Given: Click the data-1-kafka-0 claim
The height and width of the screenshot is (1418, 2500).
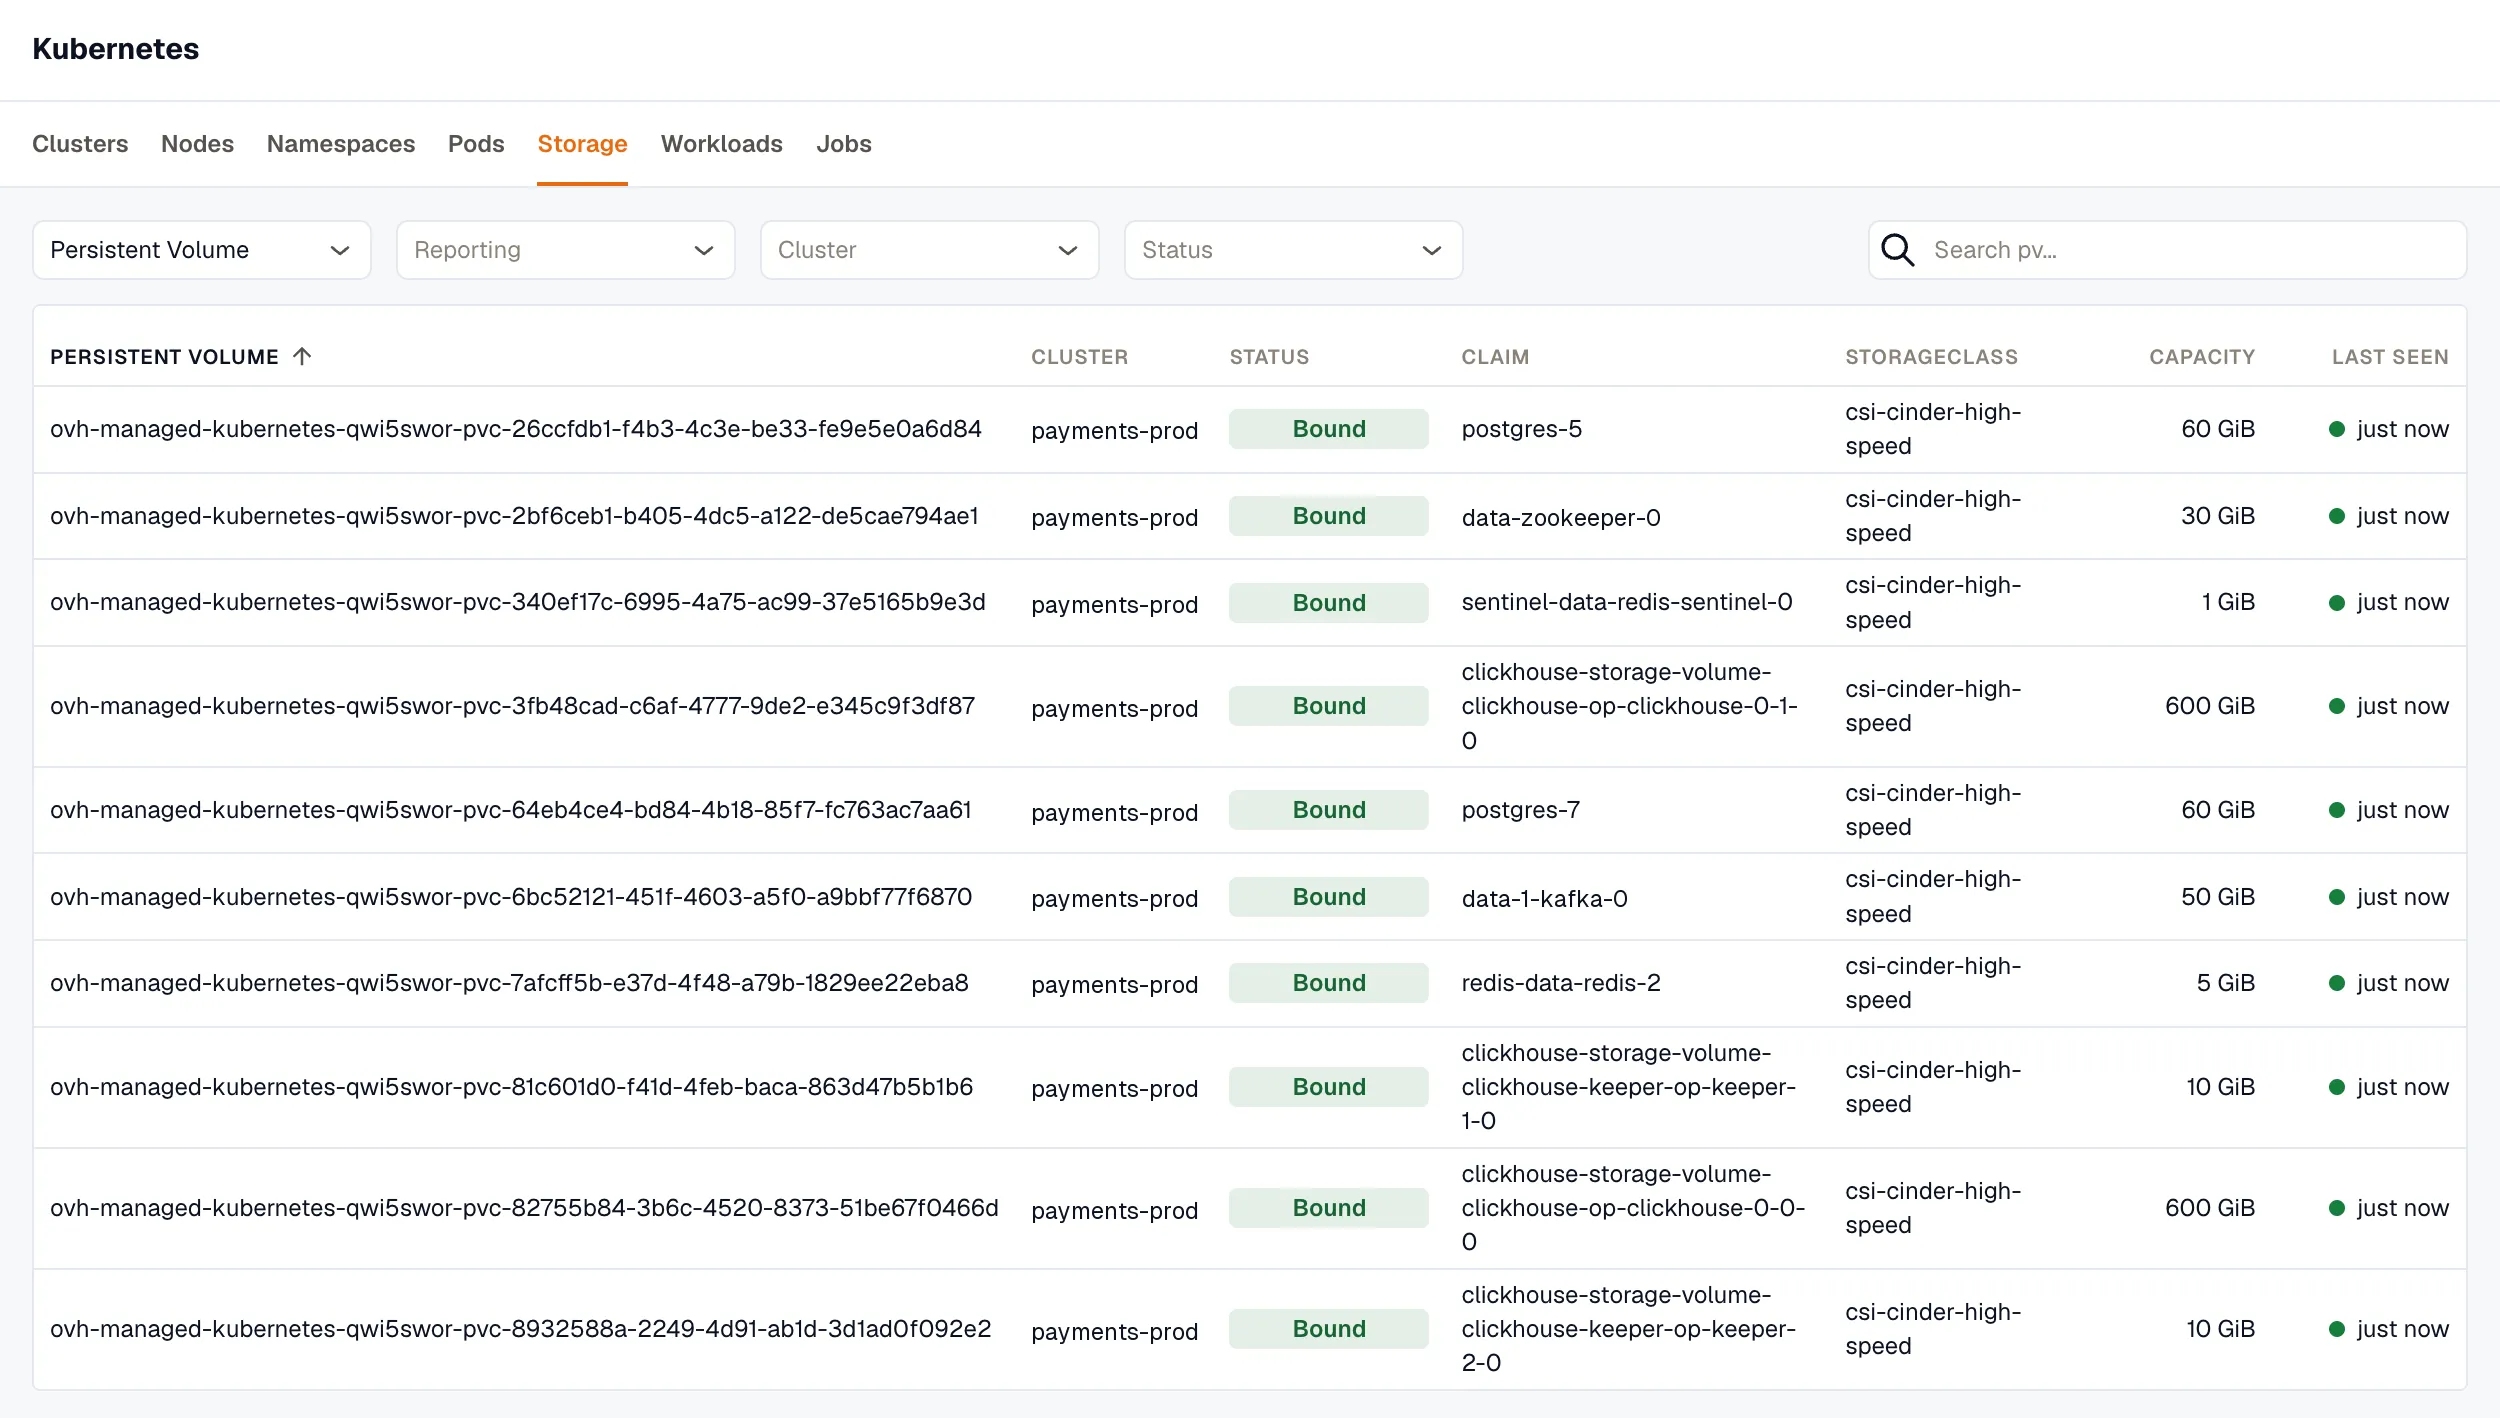Looking at the screenshot, I should click(1544, 899).
